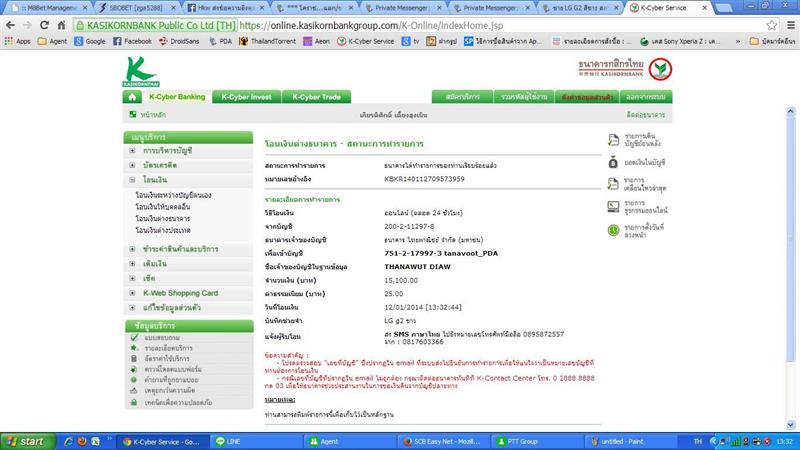Screen dimensions: 800x450
Task: Open the K-Cyber Service bookmark
Action: click(365, 41)
